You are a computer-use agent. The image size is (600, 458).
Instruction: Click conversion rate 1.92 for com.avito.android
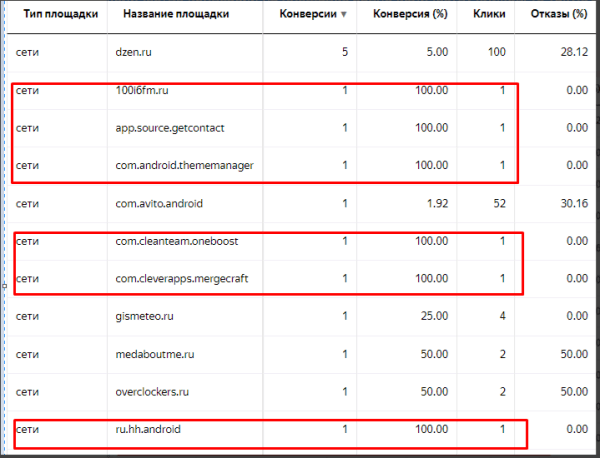pyautogui.click(x=437, y=203)
